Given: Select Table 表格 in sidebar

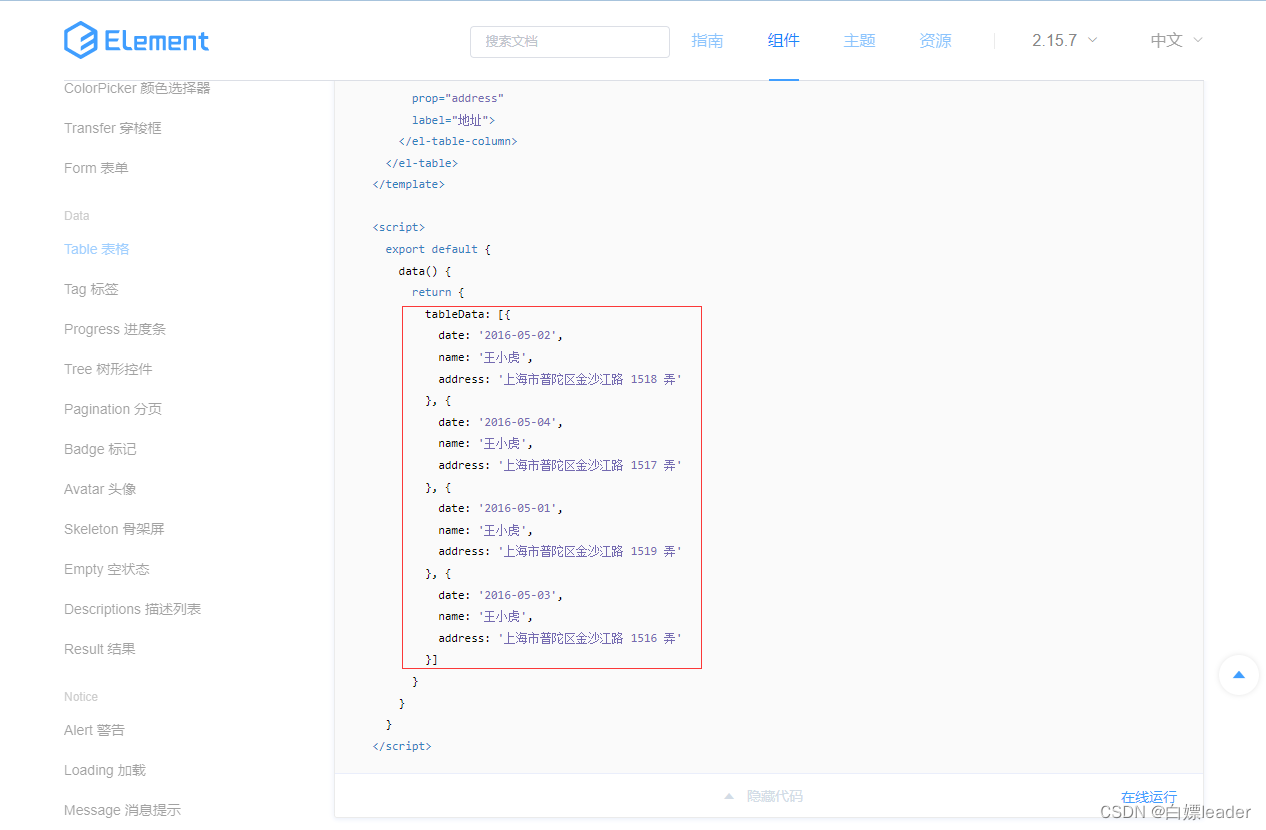Looking at the screenshot, I should (x=97, y=249).
